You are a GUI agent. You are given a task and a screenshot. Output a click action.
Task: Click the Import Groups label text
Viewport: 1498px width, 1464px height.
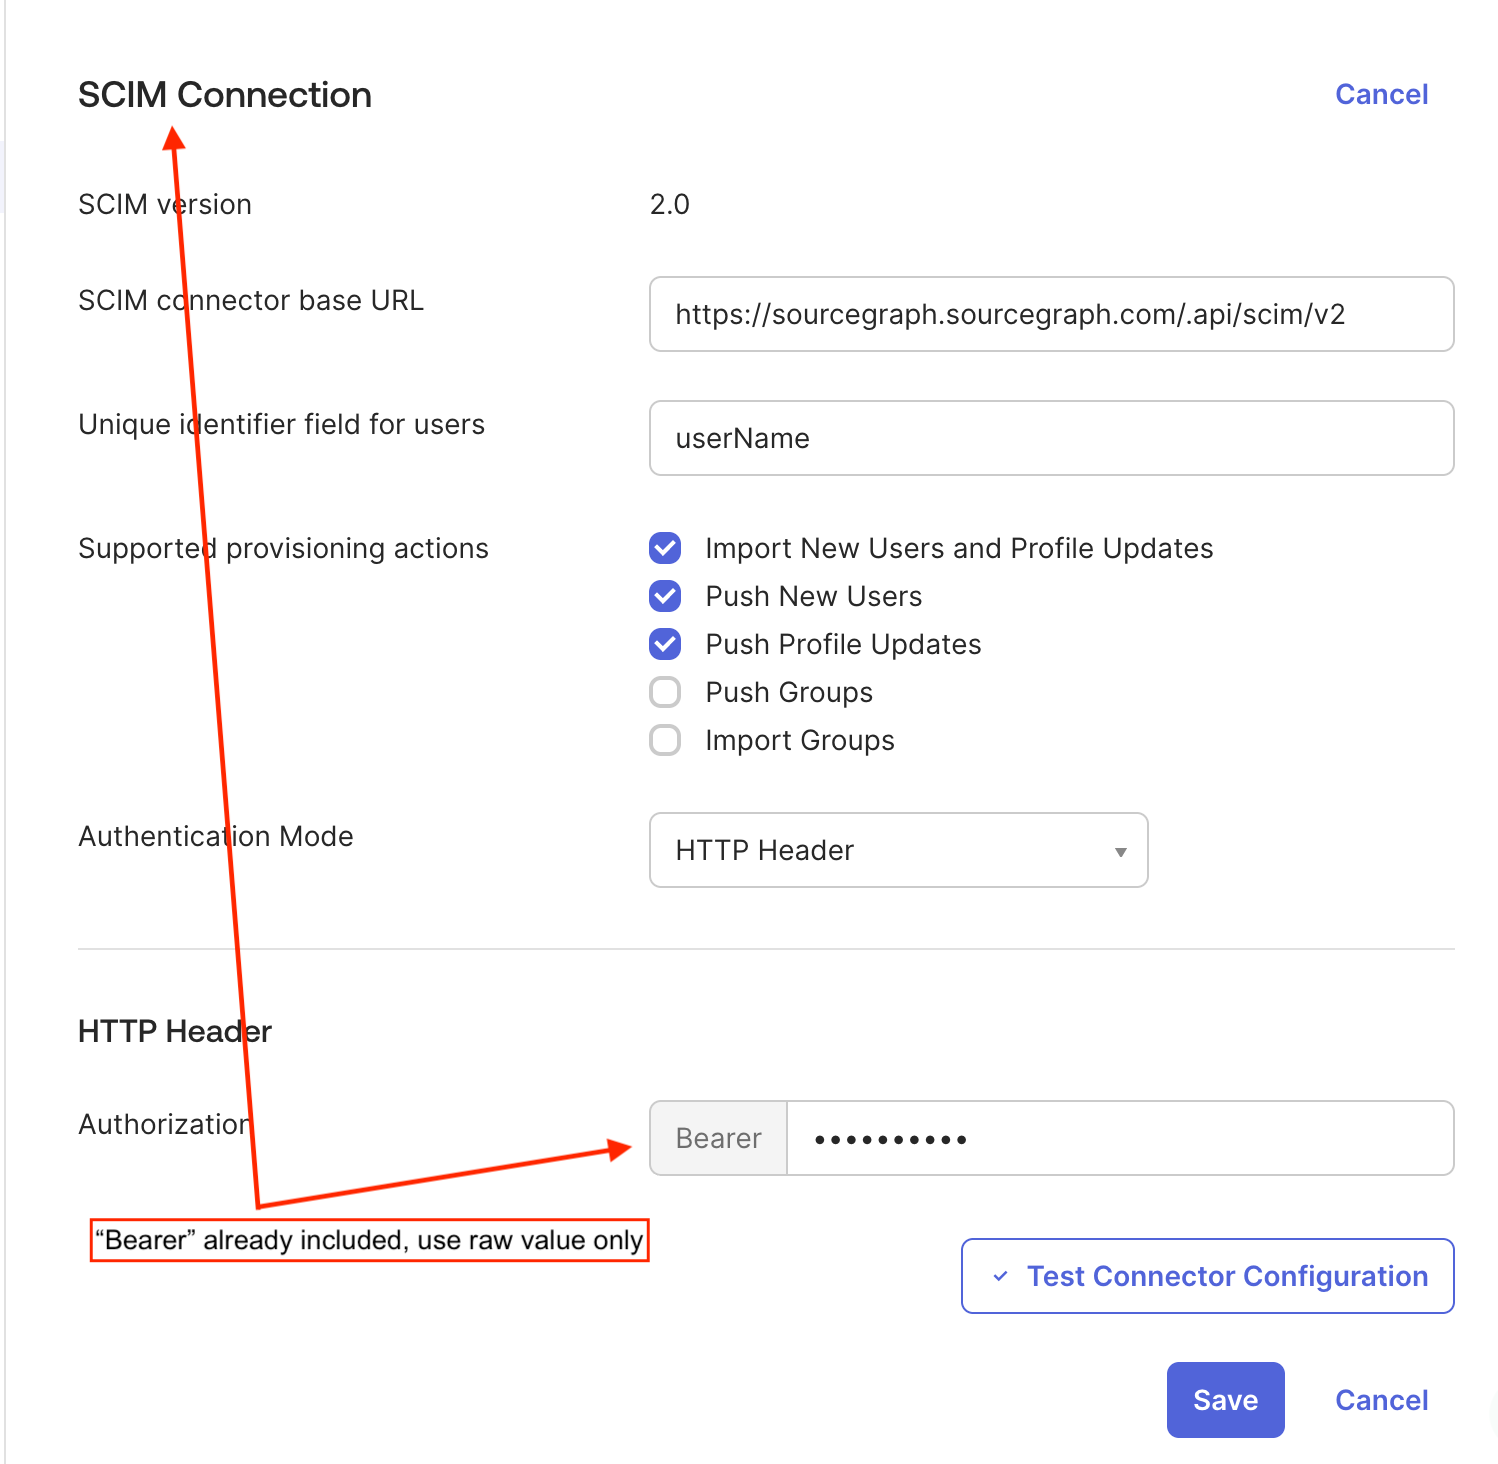tap(799, 740)
